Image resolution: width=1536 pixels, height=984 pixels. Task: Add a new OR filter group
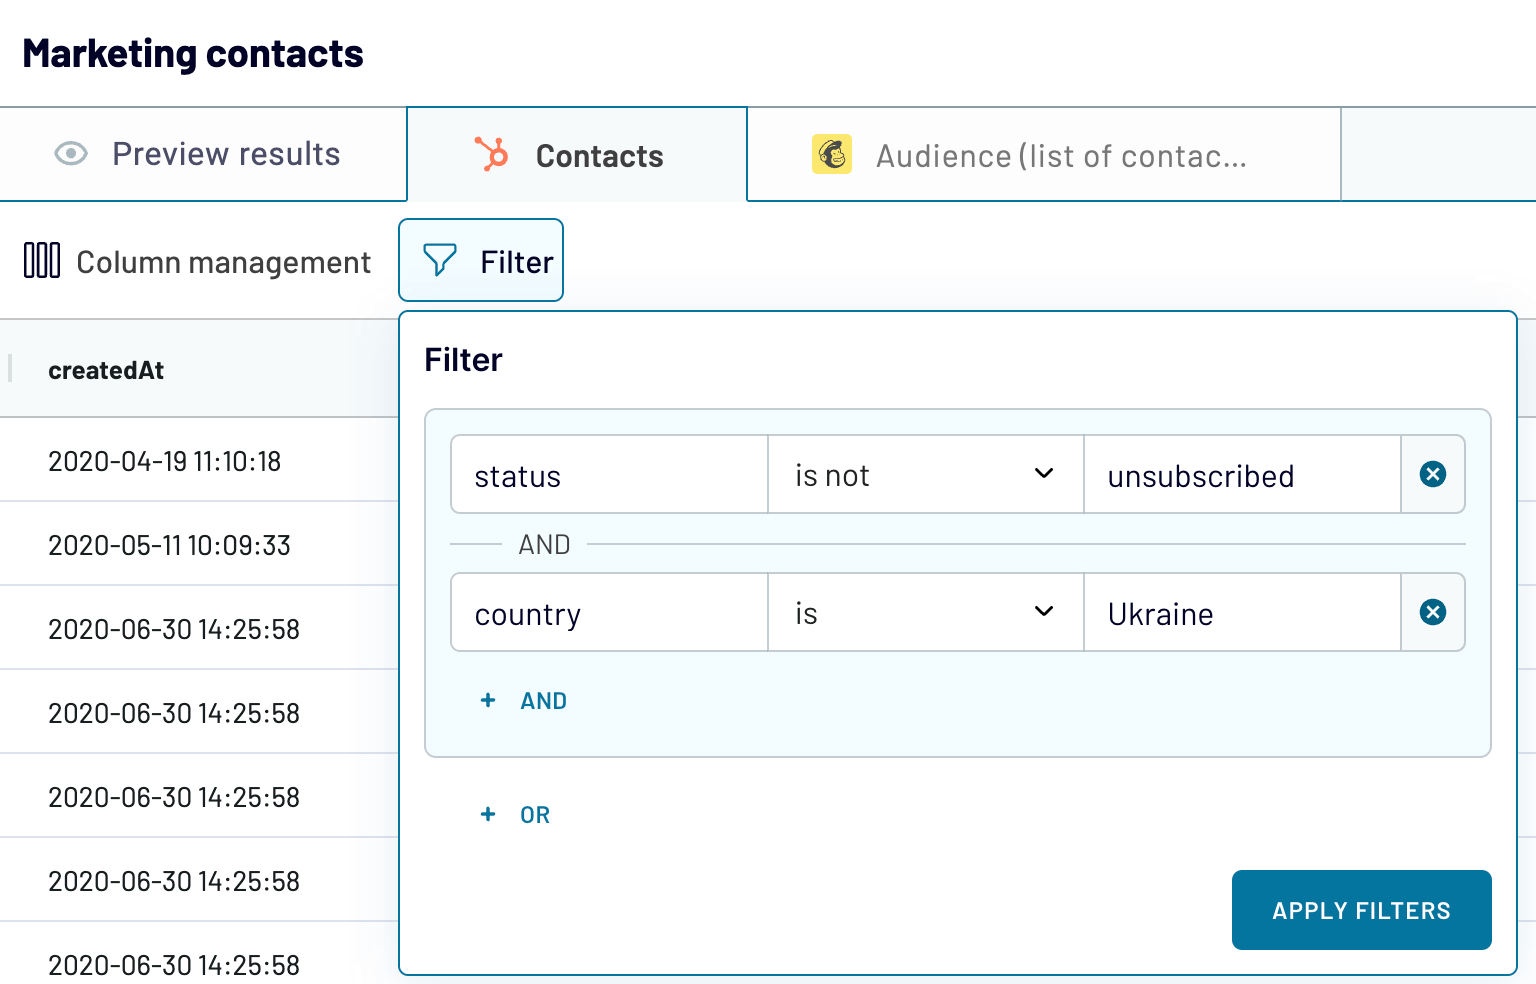tap(535, 815)
